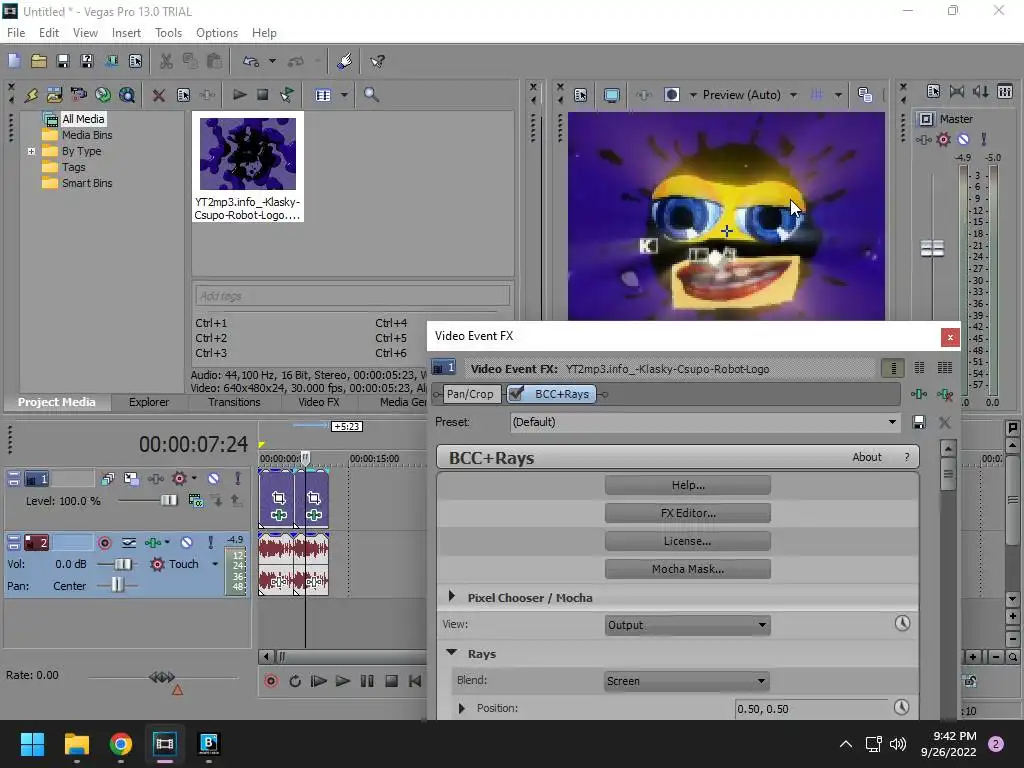Mute video track 1
Screen dimensions: 1024x768
pyautogui.click(x=213, y=479)
